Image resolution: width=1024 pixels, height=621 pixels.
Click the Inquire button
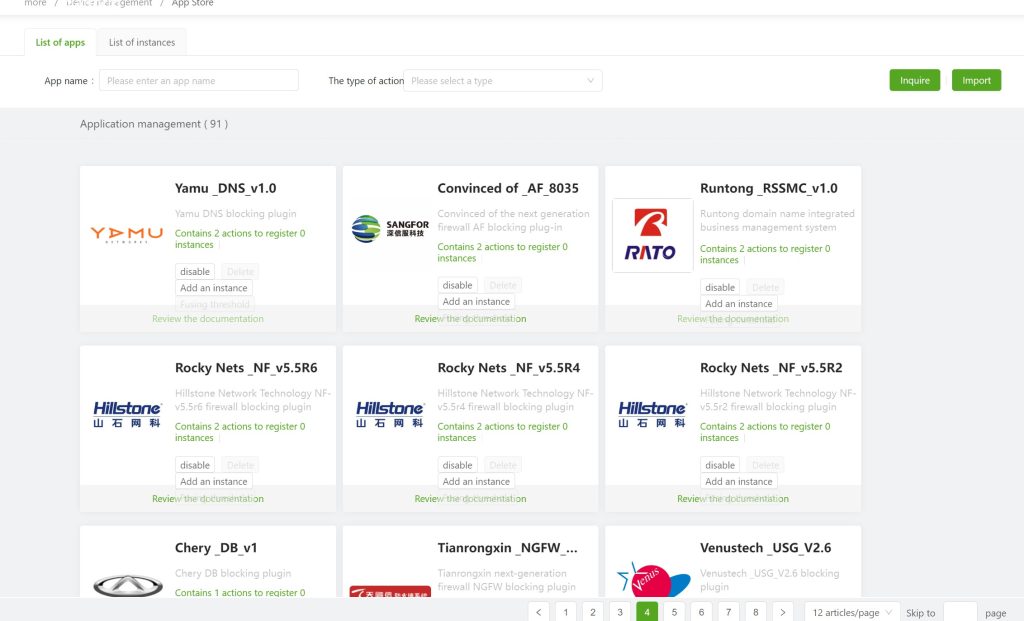click(x=914, y=80)
